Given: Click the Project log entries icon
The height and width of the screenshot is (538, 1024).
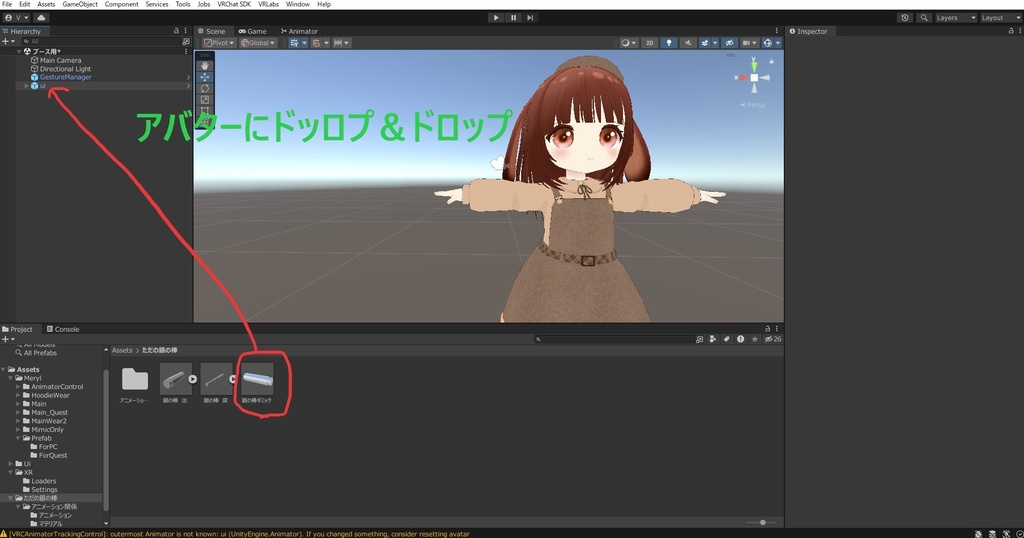Looking at the screenshot, I should pyautogui.click(x=741, y=339).
